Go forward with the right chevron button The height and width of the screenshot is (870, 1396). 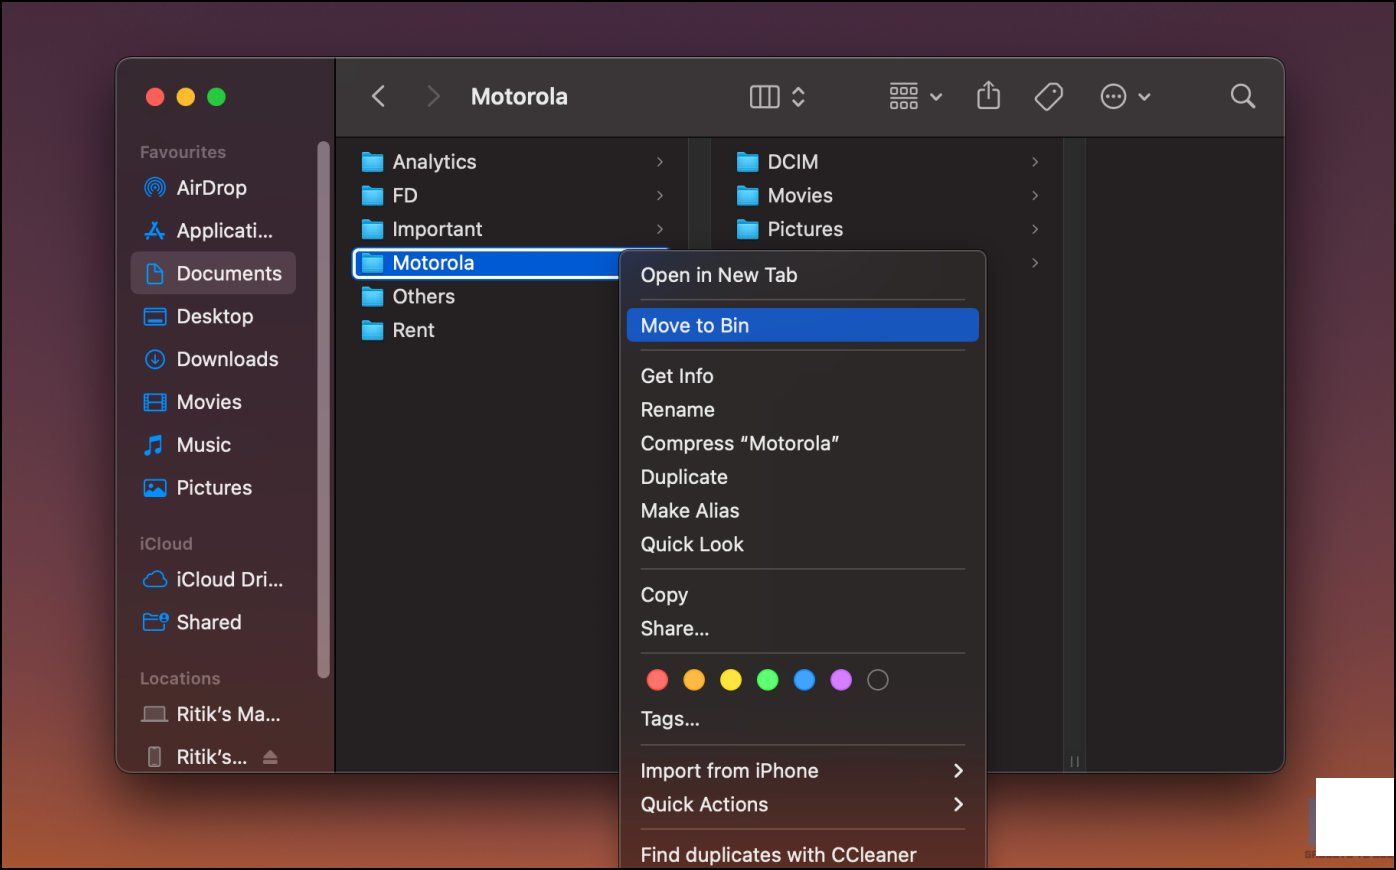(433, 96)
